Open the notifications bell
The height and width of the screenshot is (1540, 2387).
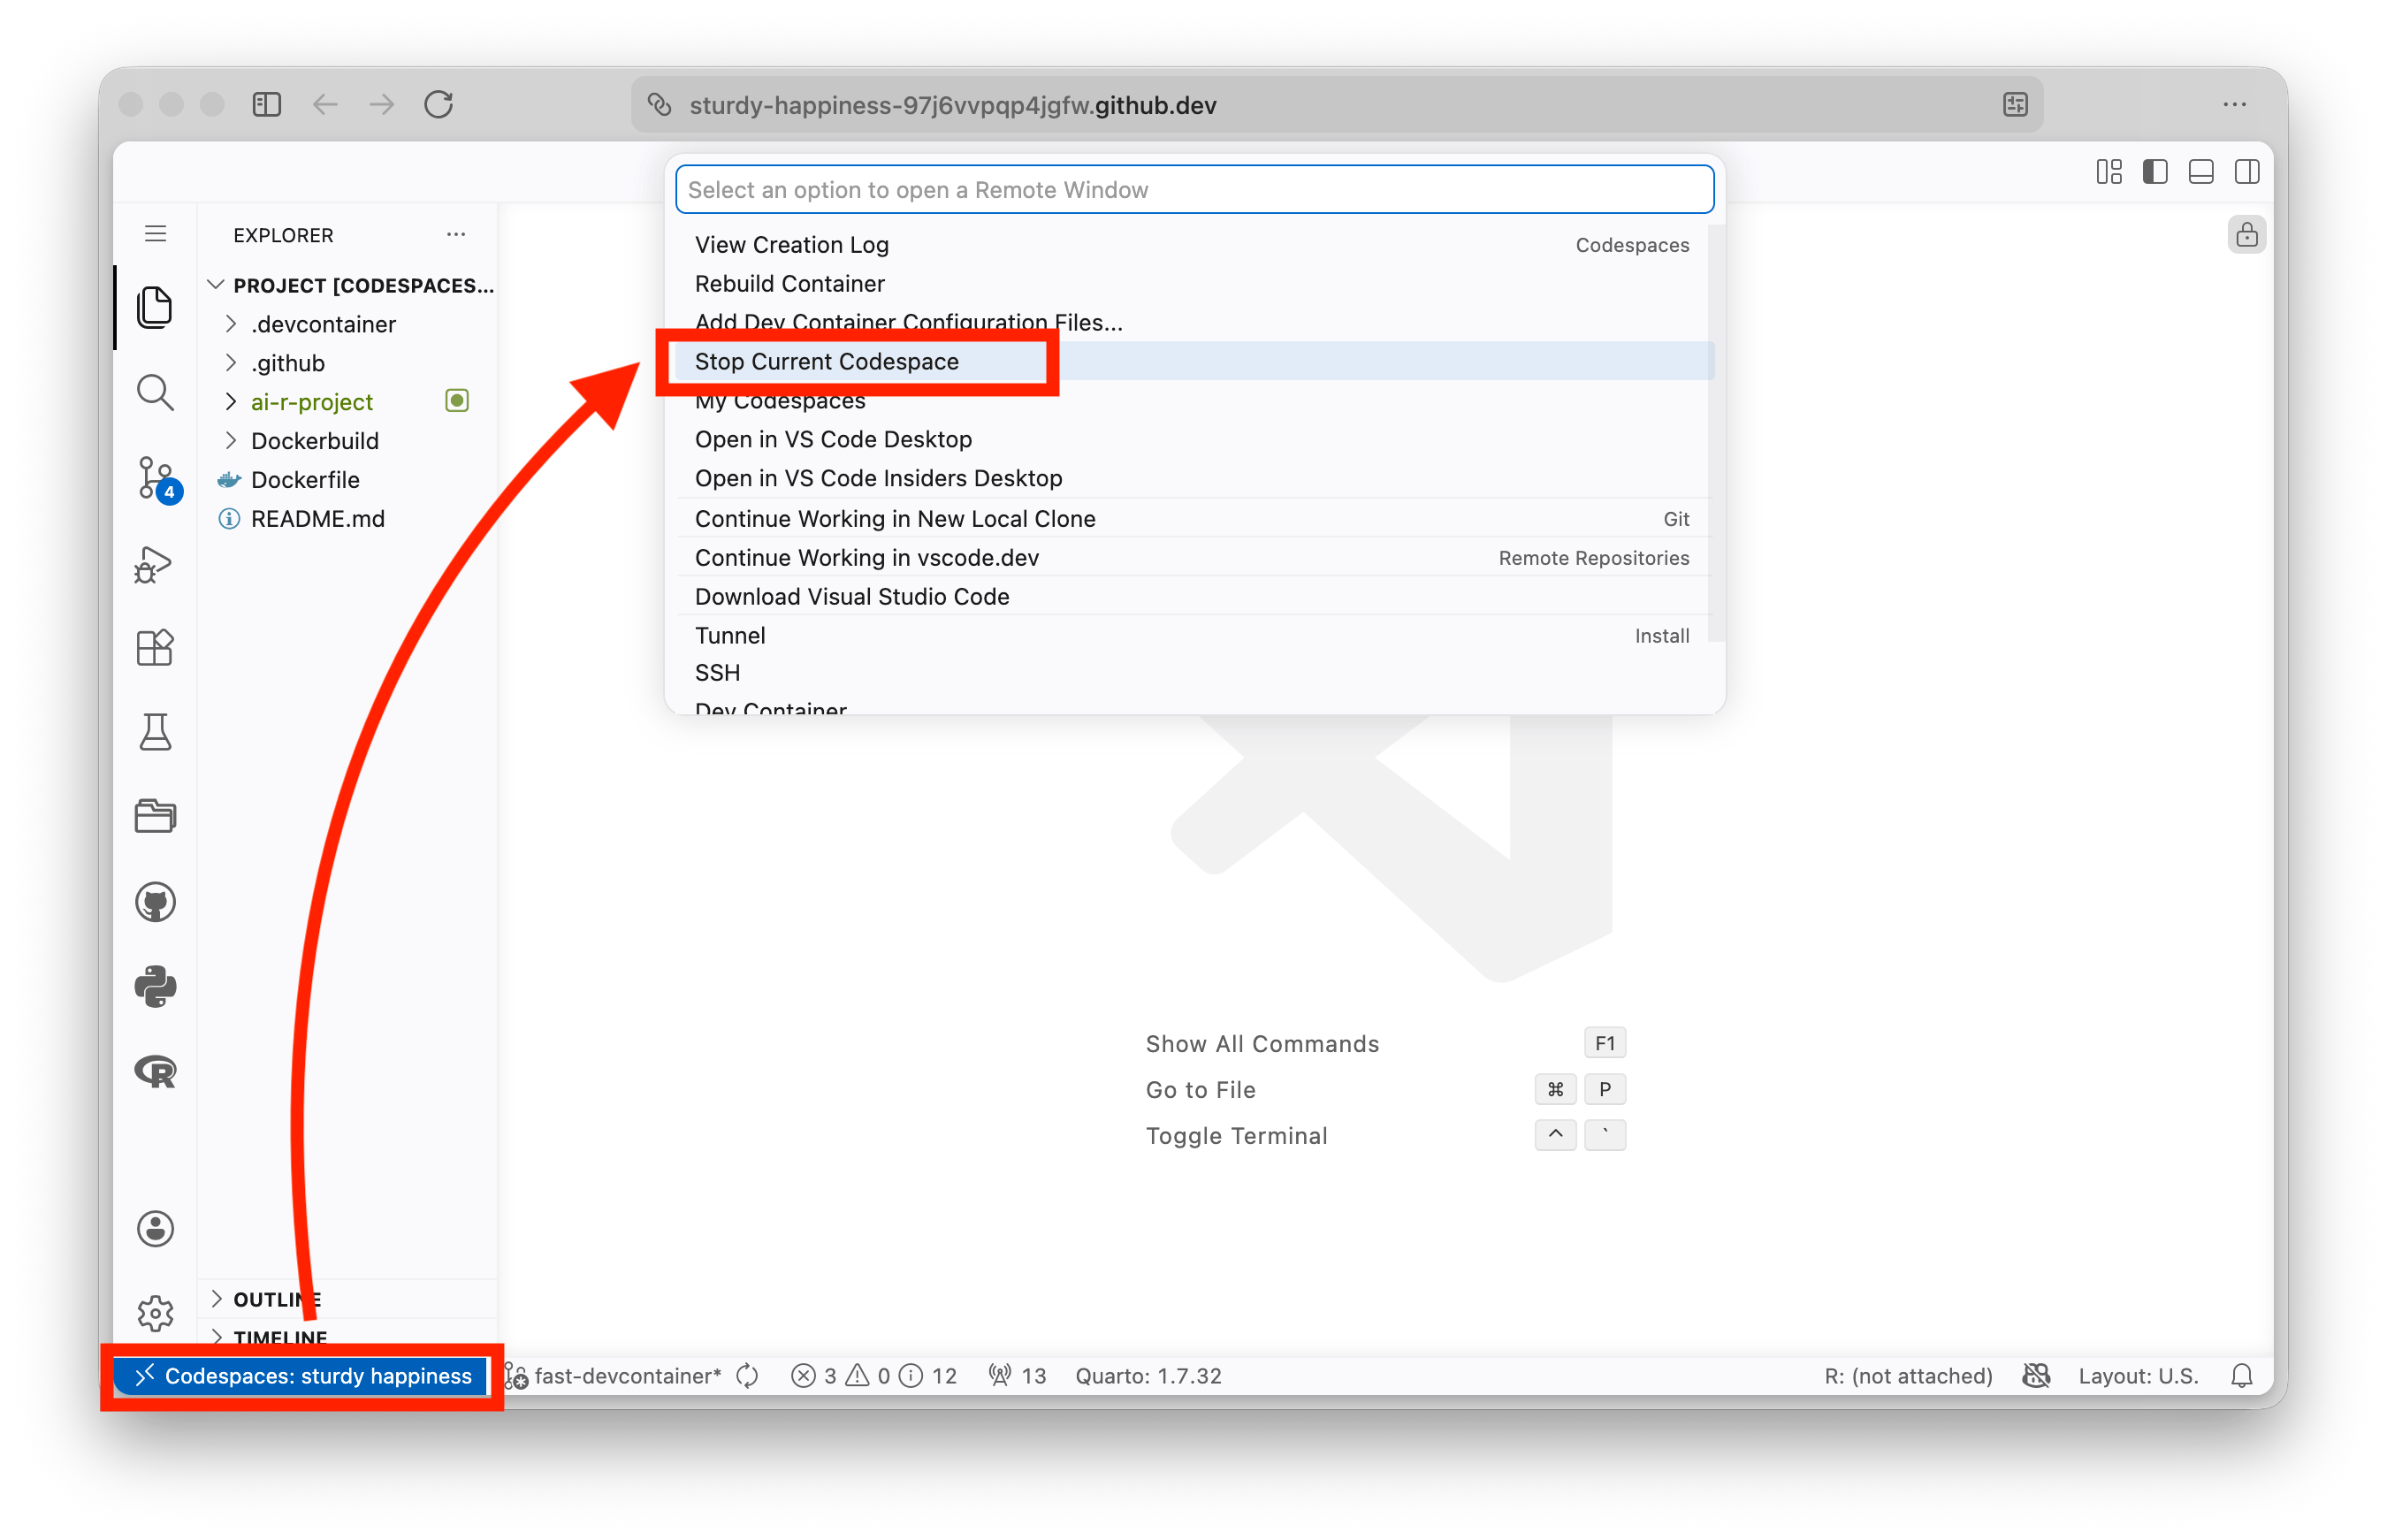pyautogui.click(x=2242, y=1376)
